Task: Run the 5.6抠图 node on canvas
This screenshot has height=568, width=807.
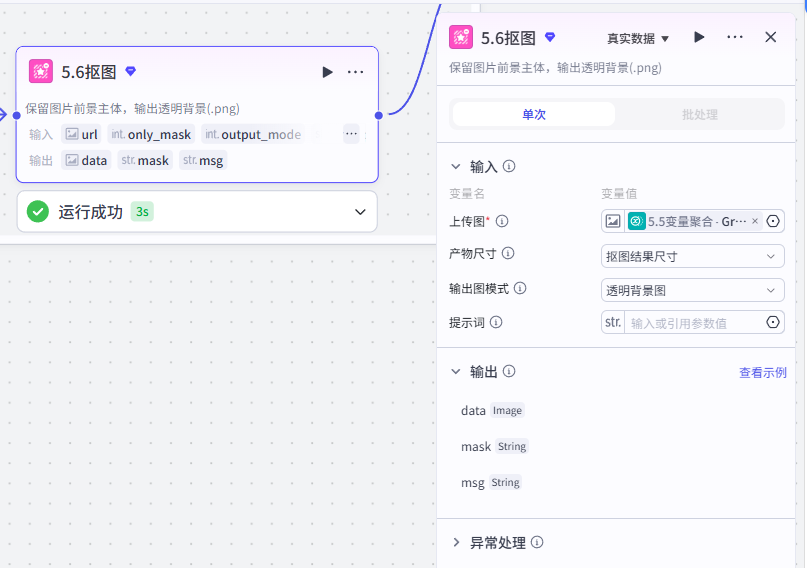Action: click(x=327, y=72)
